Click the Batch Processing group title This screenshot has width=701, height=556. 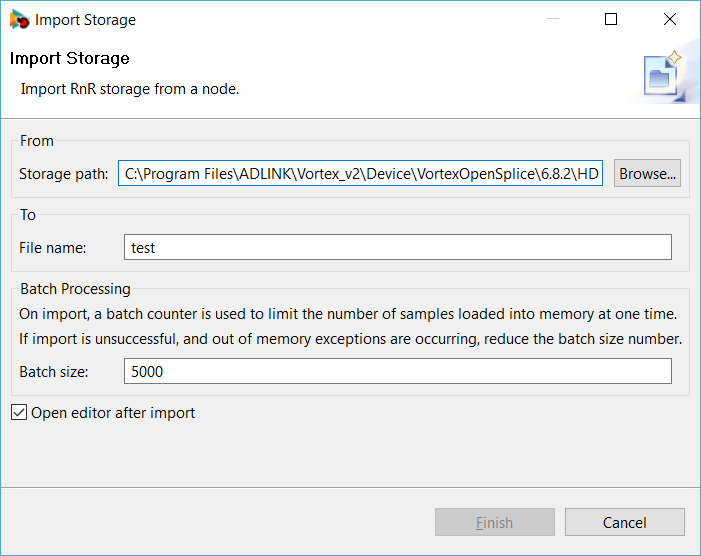76,289
